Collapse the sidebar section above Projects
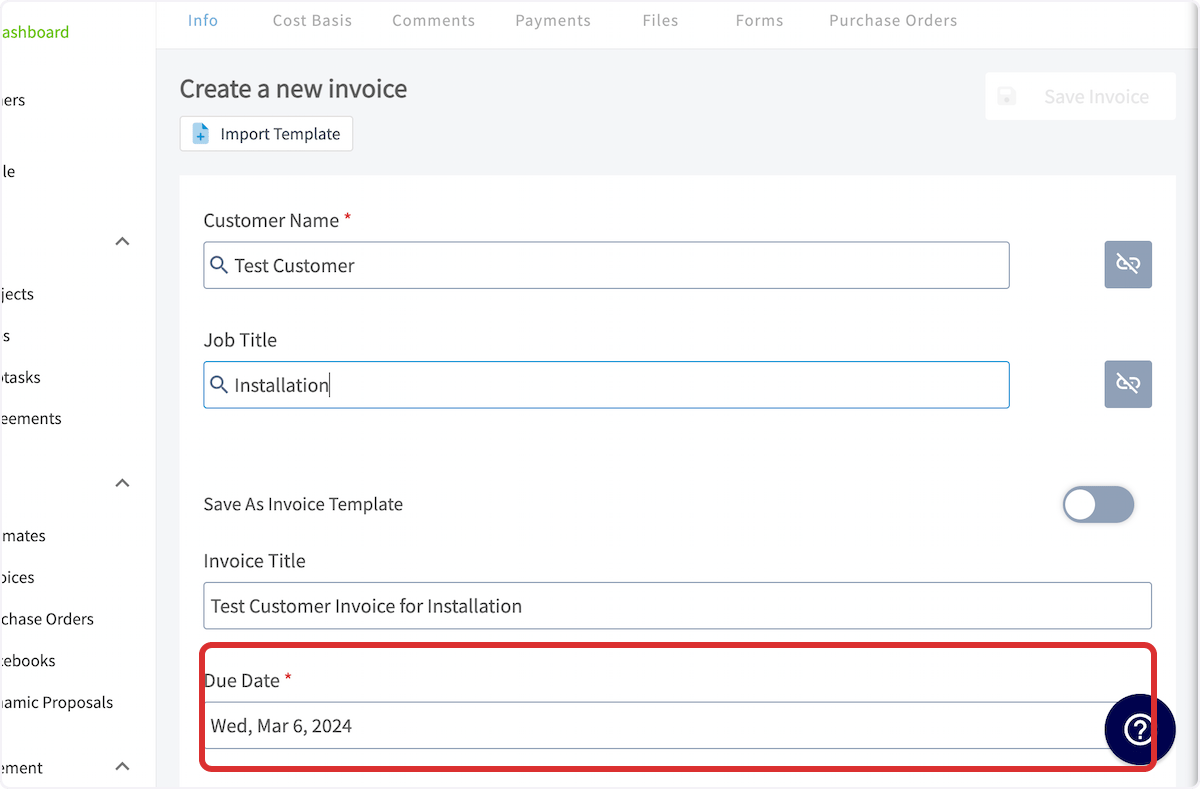The image size is (1200, 789). pyautogui.click(x=123, y=241)
